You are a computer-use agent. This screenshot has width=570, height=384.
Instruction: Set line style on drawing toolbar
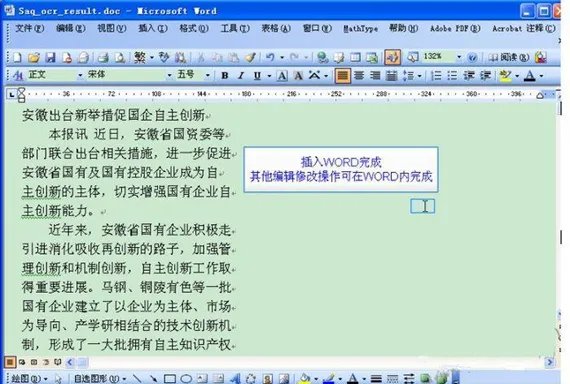[x=376, y=379]
